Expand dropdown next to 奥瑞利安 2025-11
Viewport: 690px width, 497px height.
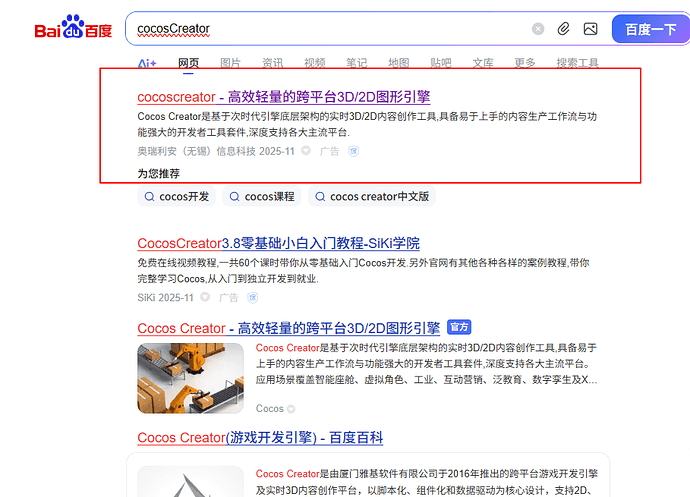tap(306, 151)
